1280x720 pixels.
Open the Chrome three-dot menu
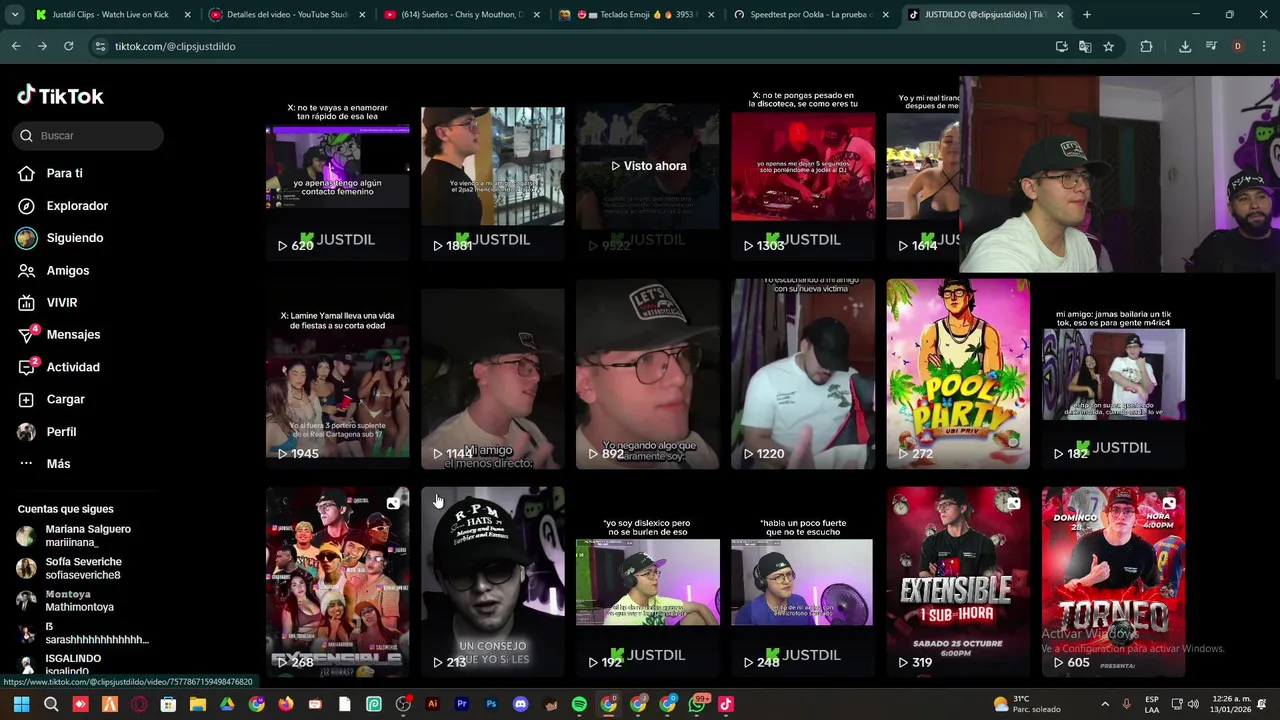[x=1264, y=46]
